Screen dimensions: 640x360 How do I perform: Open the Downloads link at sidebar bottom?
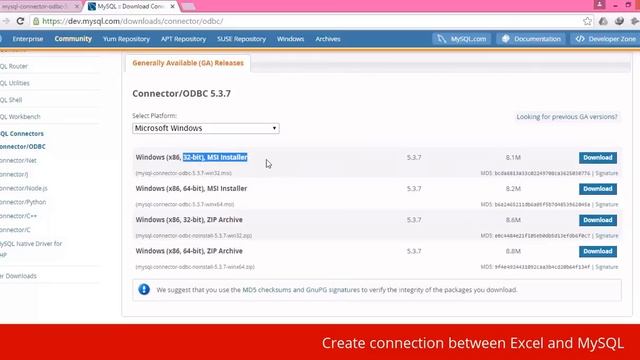(x=18, y=276)
